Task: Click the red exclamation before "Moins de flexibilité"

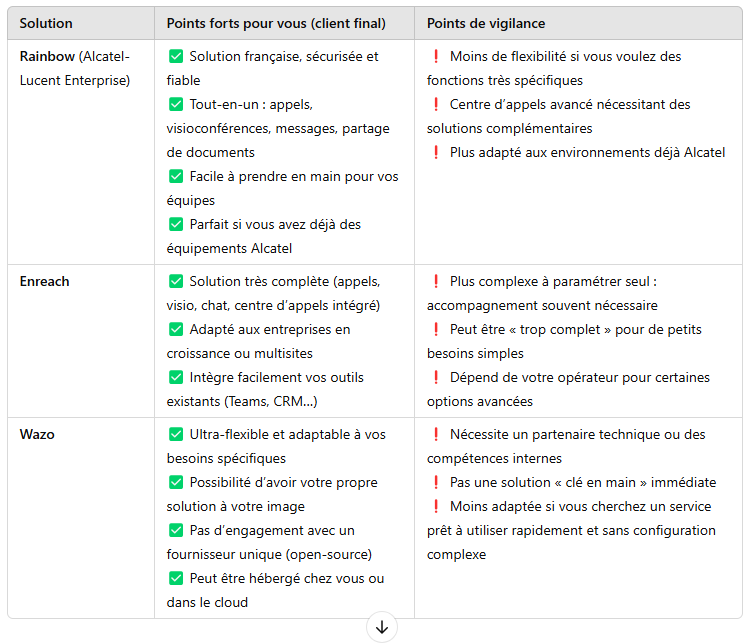Action: pyautogui.click(x=436, y=57)
